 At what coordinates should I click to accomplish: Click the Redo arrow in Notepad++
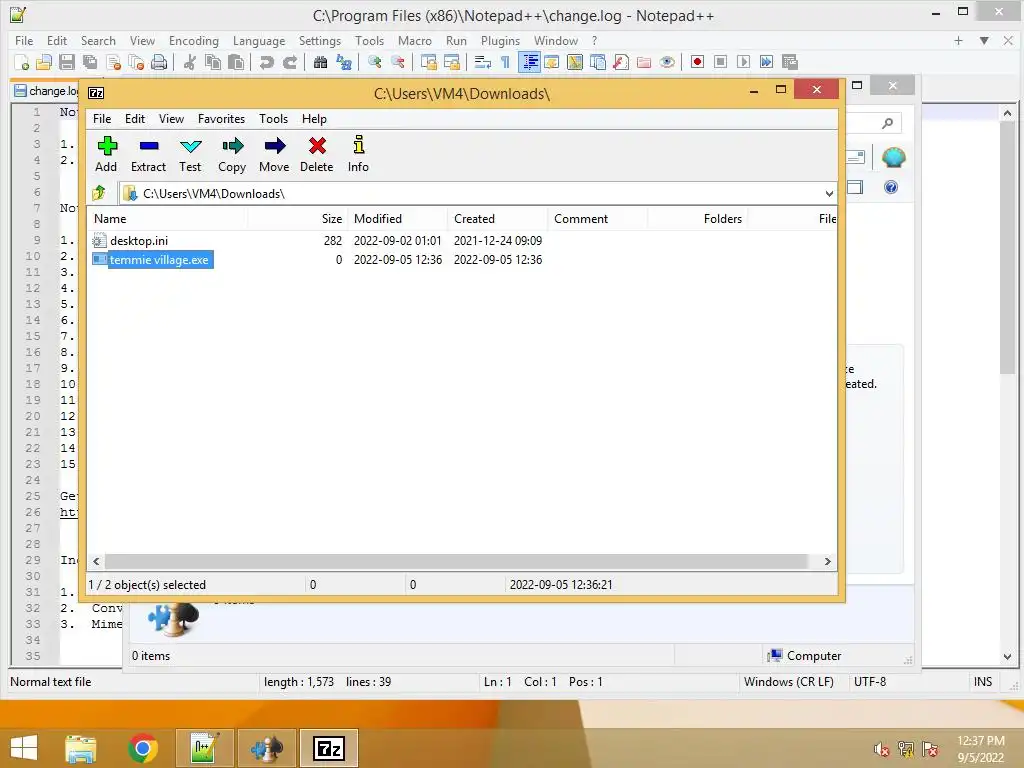[289, 62]
